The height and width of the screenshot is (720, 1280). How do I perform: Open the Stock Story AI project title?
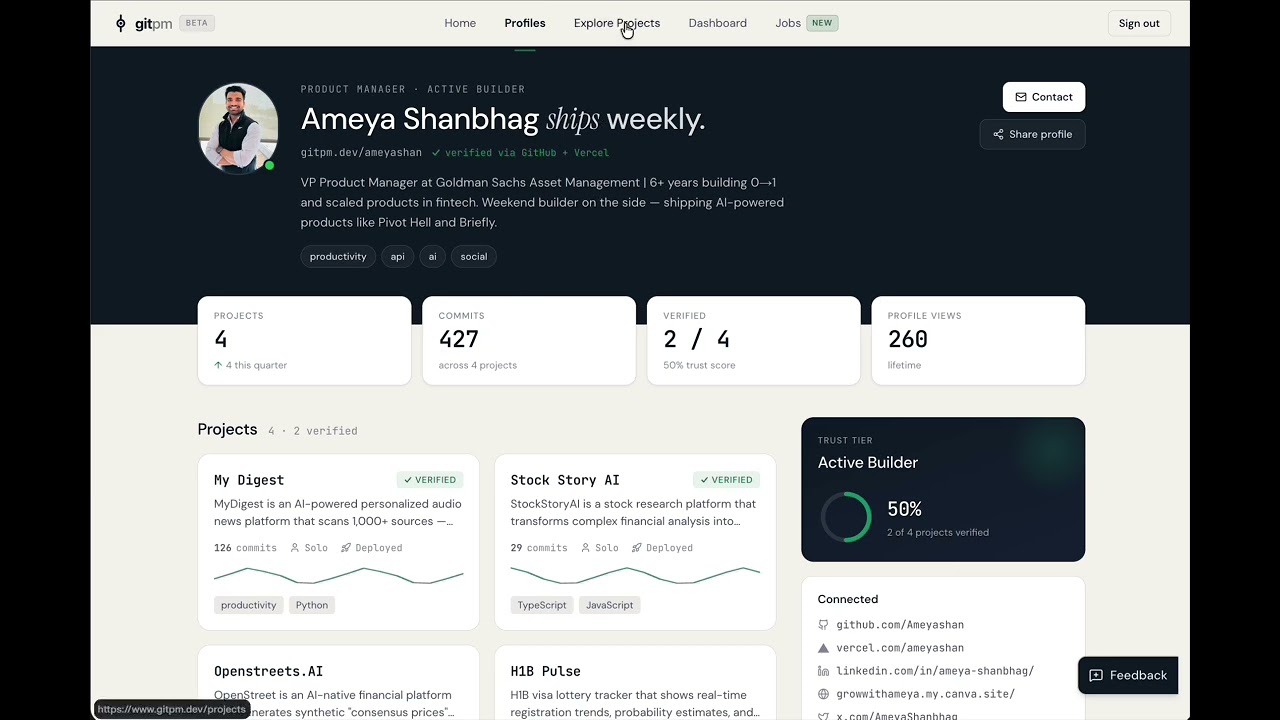pyautogui.click(x=565, y=480)
